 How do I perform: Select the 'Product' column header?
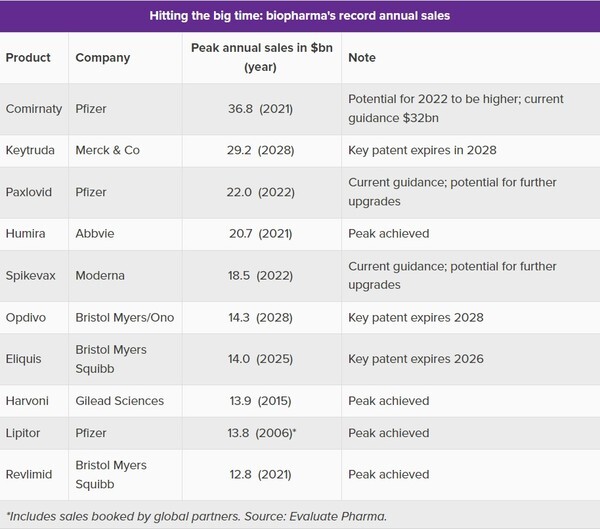coord(28,57)
